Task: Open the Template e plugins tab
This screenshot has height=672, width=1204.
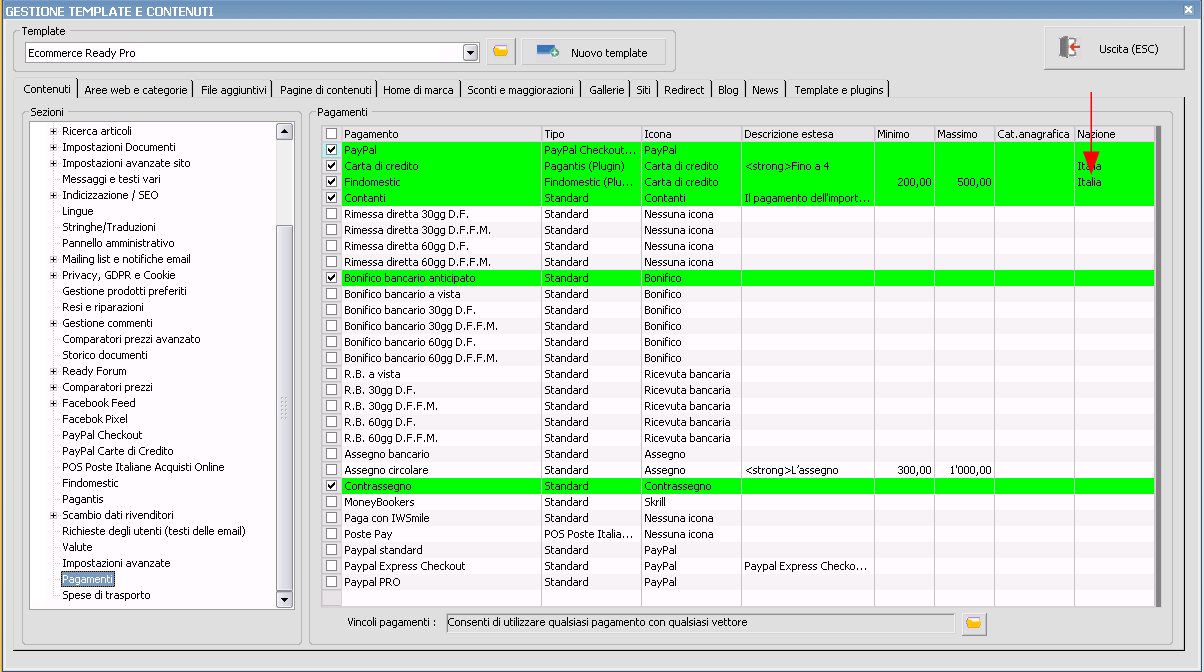Action: (839, 90)
